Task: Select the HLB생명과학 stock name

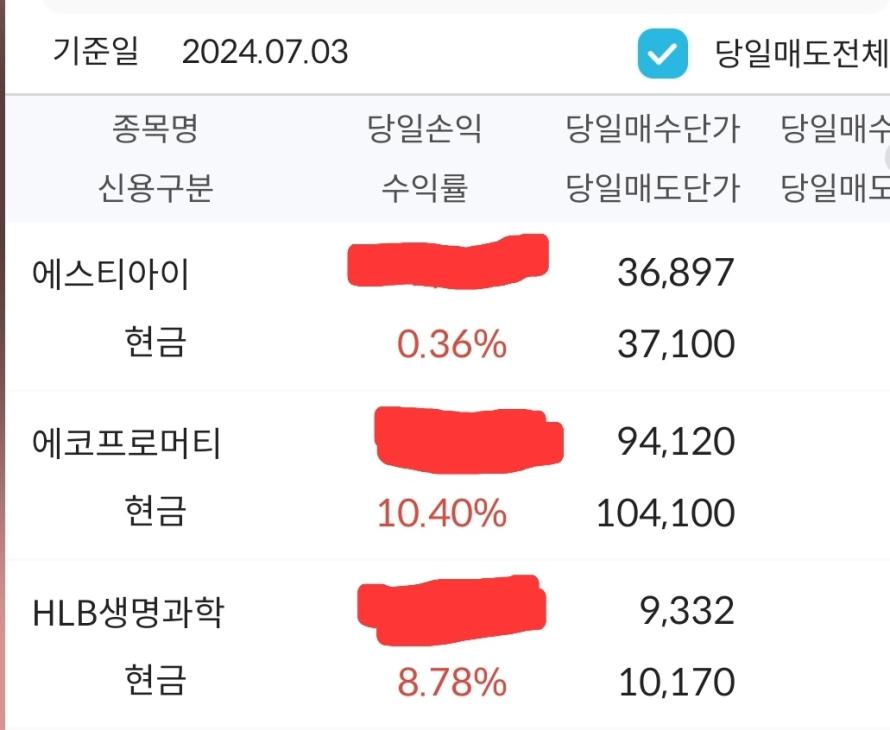Action: pyautogui.click(x=128, y=613)
